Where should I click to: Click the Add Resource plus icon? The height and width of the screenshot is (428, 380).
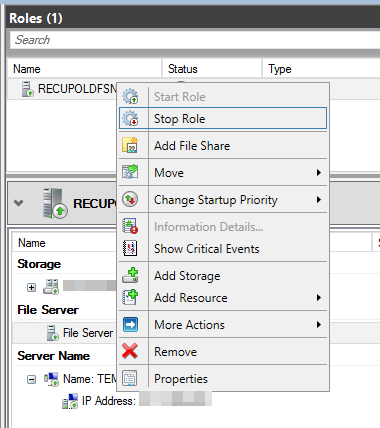[130, 297]
